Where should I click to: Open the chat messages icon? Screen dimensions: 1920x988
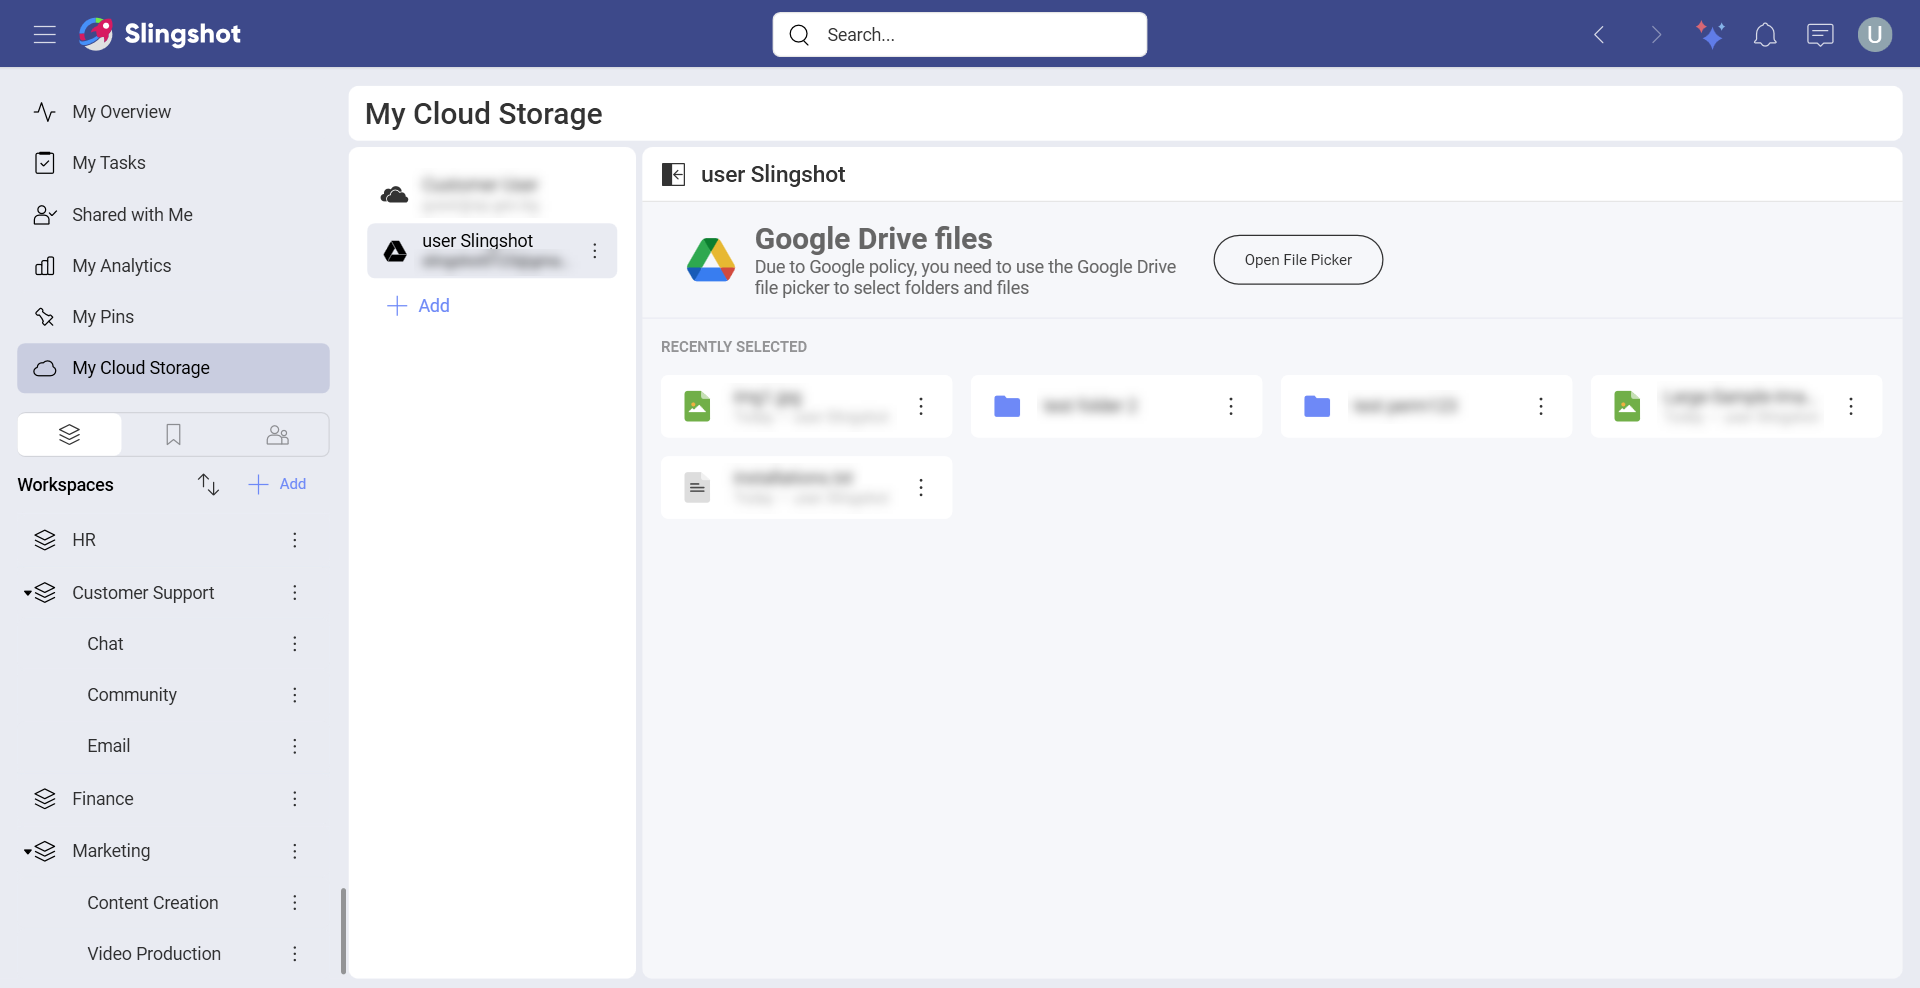pyautogui.click(x=1820, y=34)
